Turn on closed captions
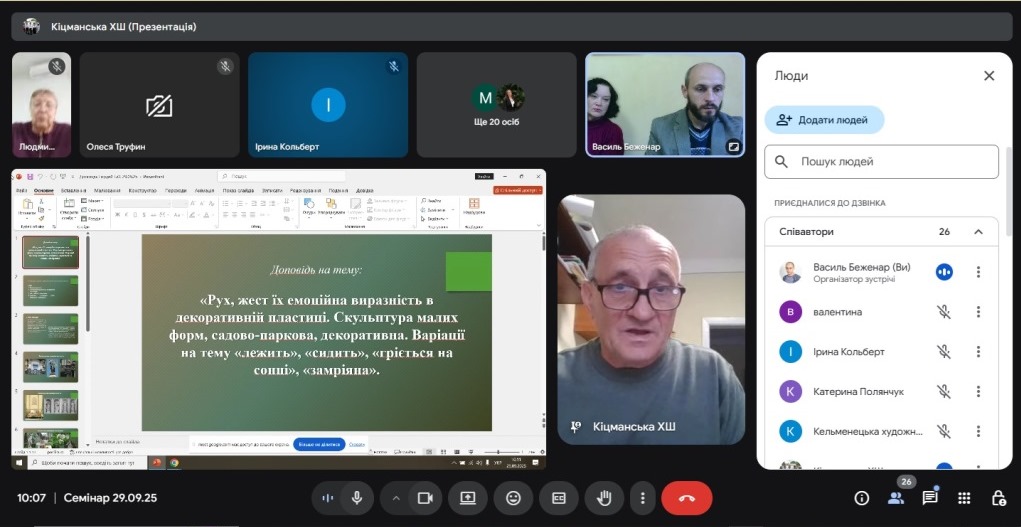The width and height of the screenshot is (1021, 527). coord(559,498)
